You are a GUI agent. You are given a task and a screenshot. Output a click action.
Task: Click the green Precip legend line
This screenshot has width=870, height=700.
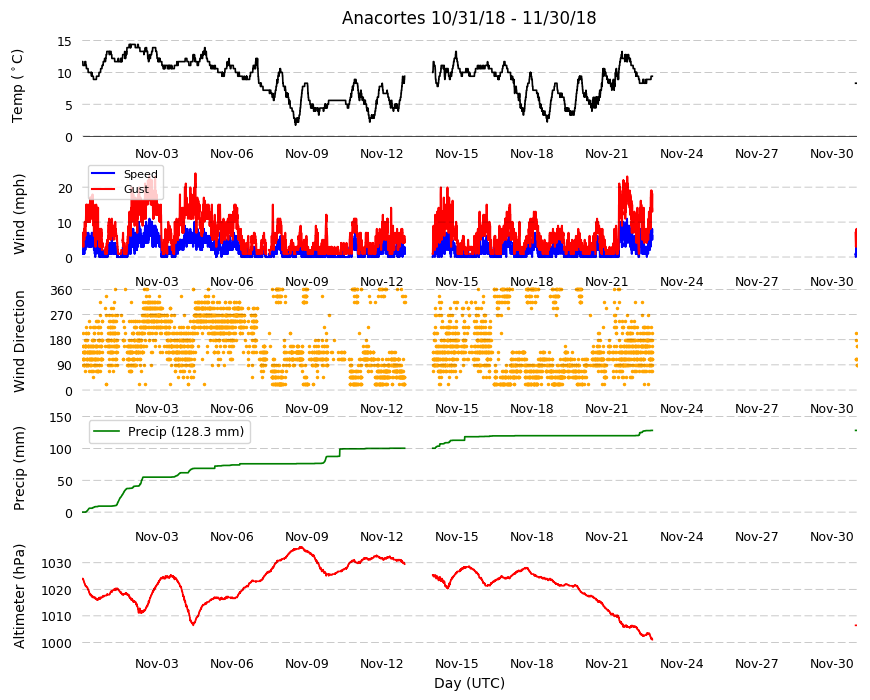tap(107, 431)
